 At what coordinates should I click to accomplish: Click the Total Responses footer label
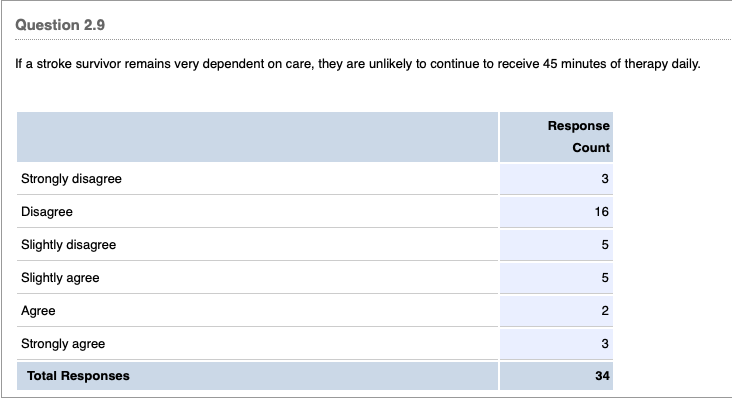click(78, 376)
